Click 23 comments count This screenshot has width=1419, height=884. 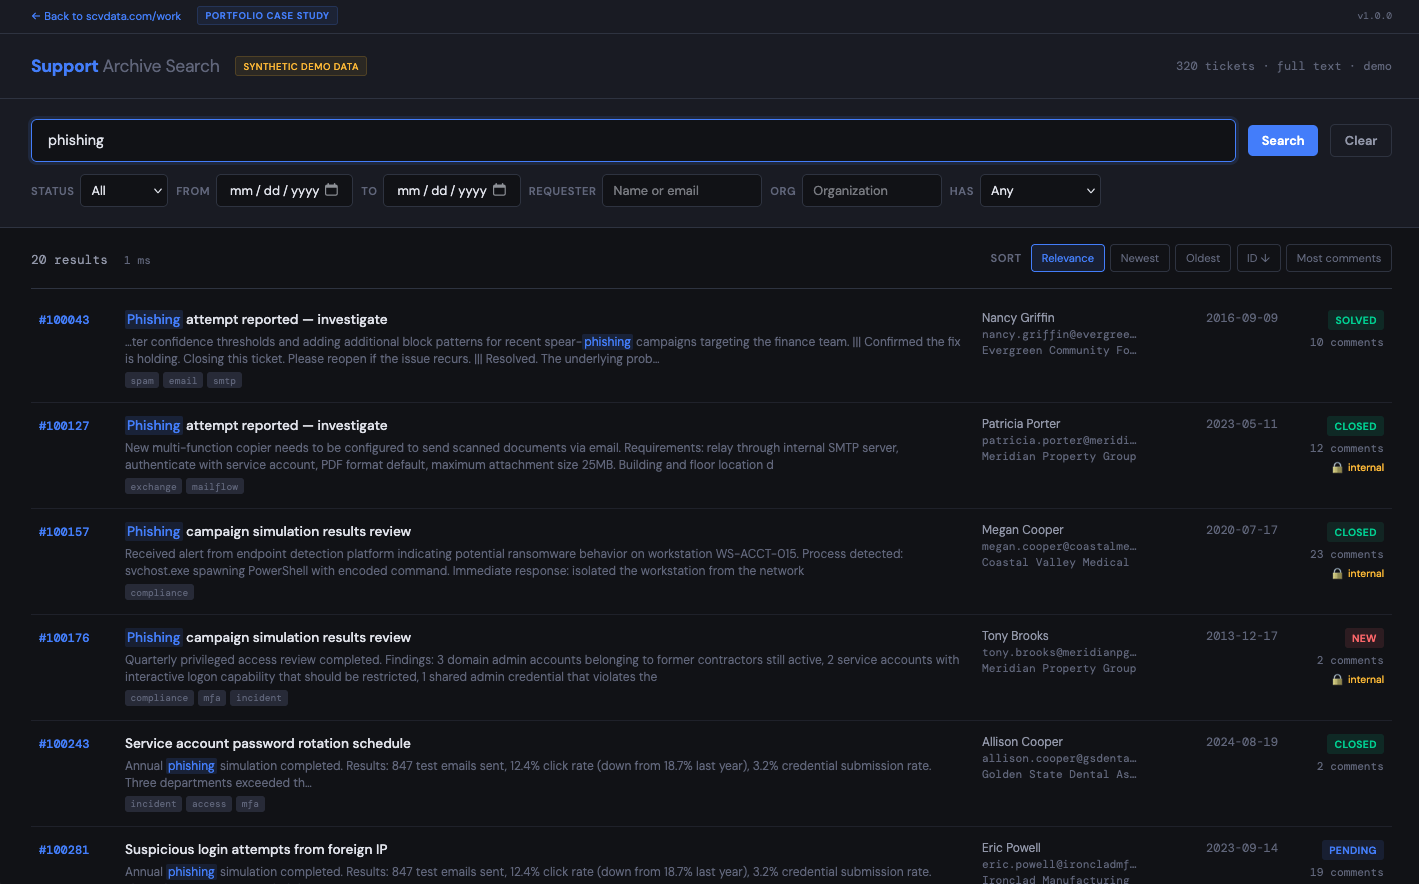coord(1347,554)
